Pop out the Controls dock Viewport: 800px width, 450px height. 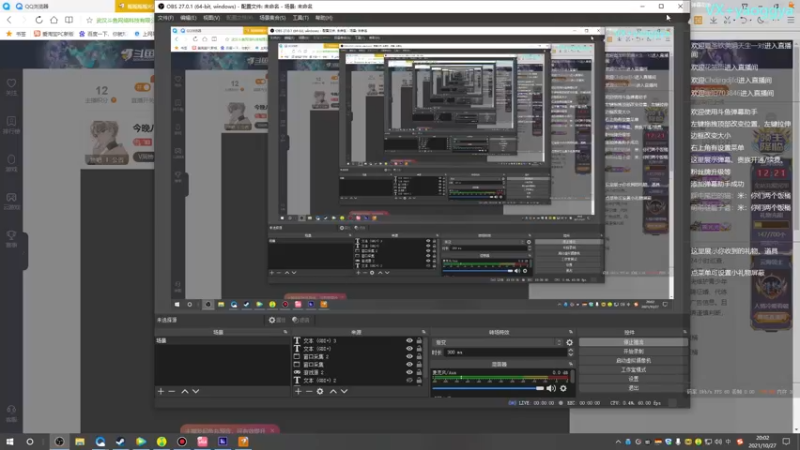[685, 332]
